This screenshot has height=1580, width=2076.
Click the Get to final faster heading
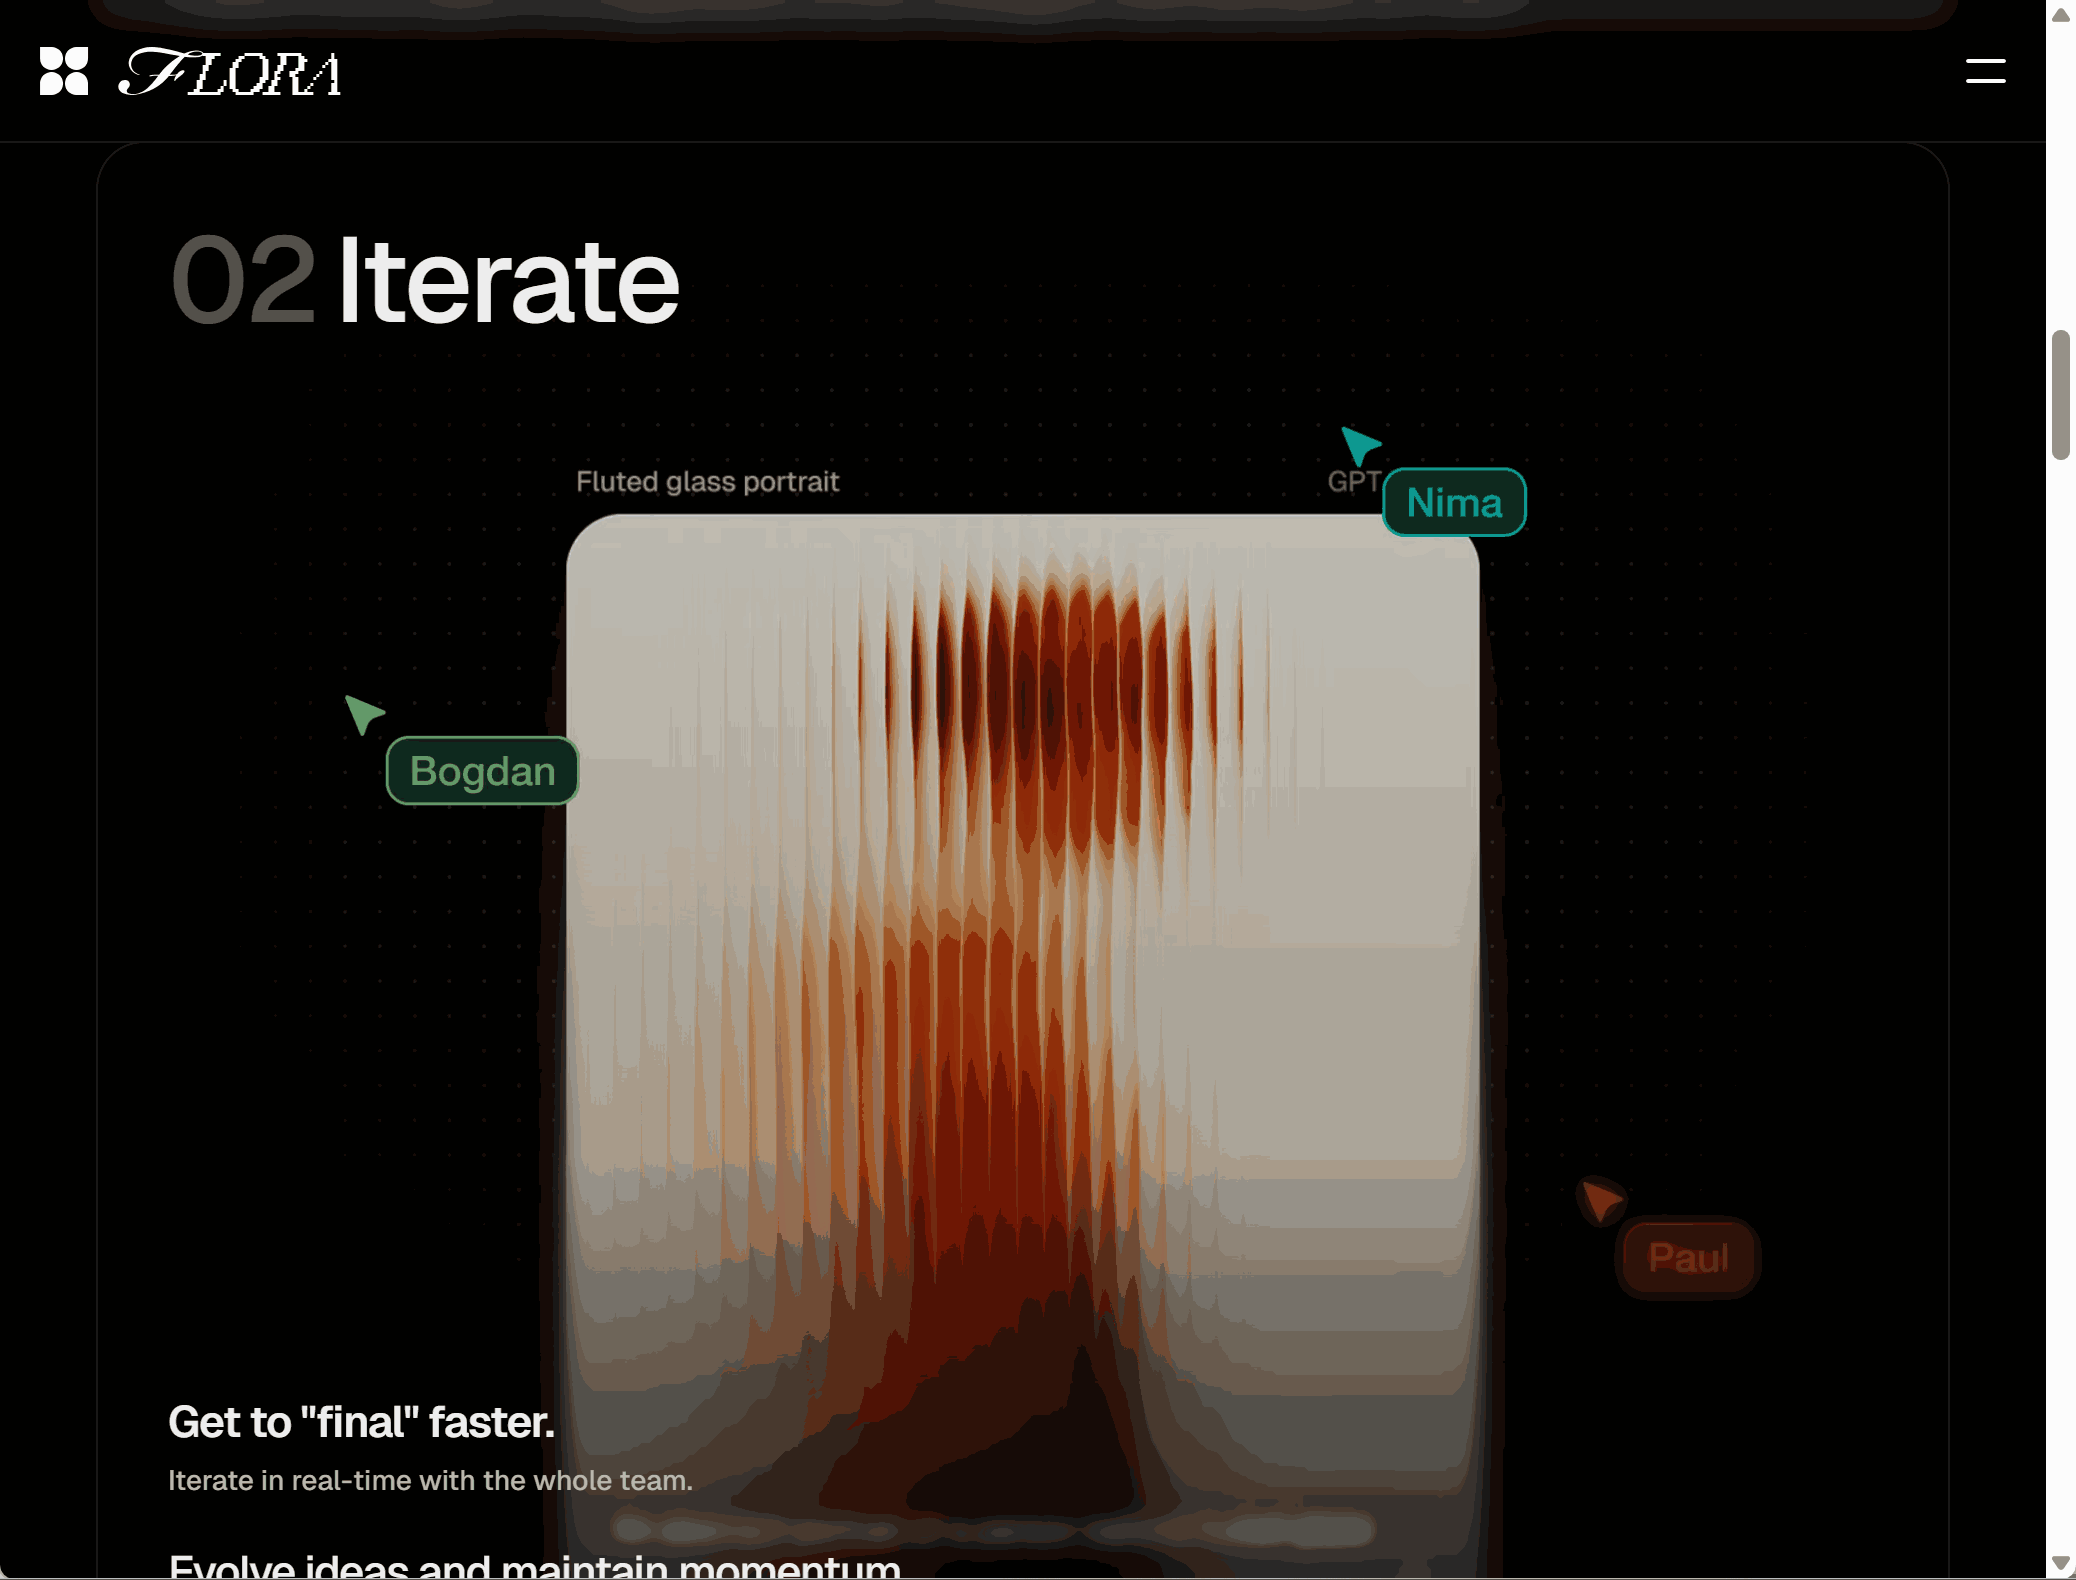pyautogui.click(x=361, y=1422)
